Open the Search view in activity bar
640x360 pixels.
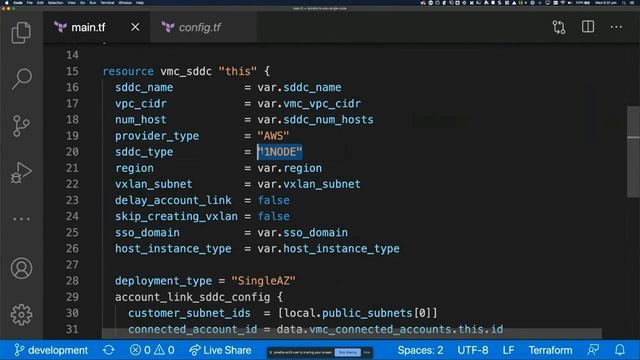point(21,78)
